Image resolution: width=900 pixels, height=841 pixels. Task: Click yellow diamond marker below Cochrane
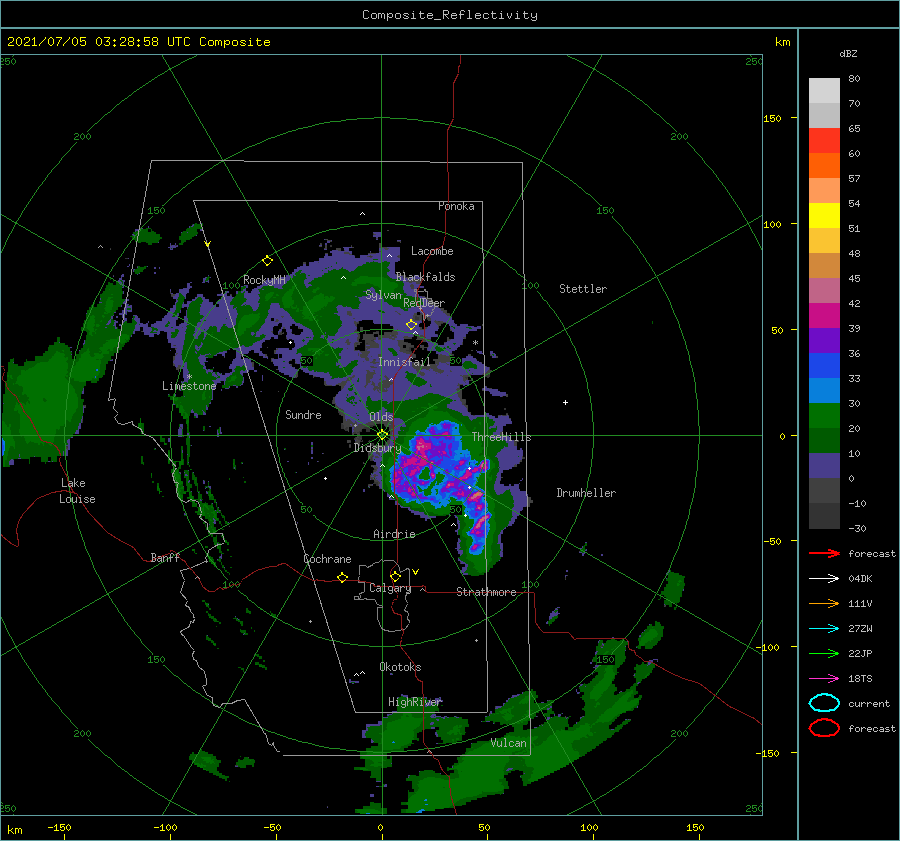click(x=343, y=578)
